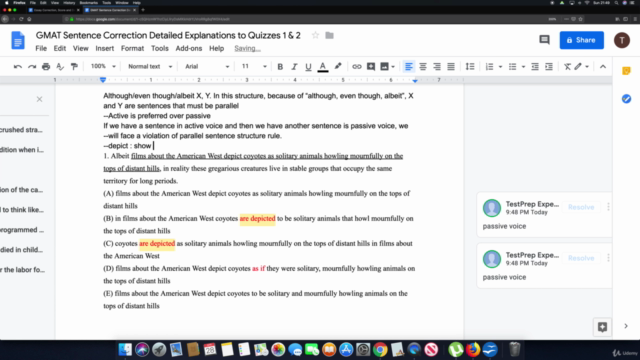The width and height of the screenshot is (640, 360).
Task: Toggle italic formatting
Action: tap(294, 67)
